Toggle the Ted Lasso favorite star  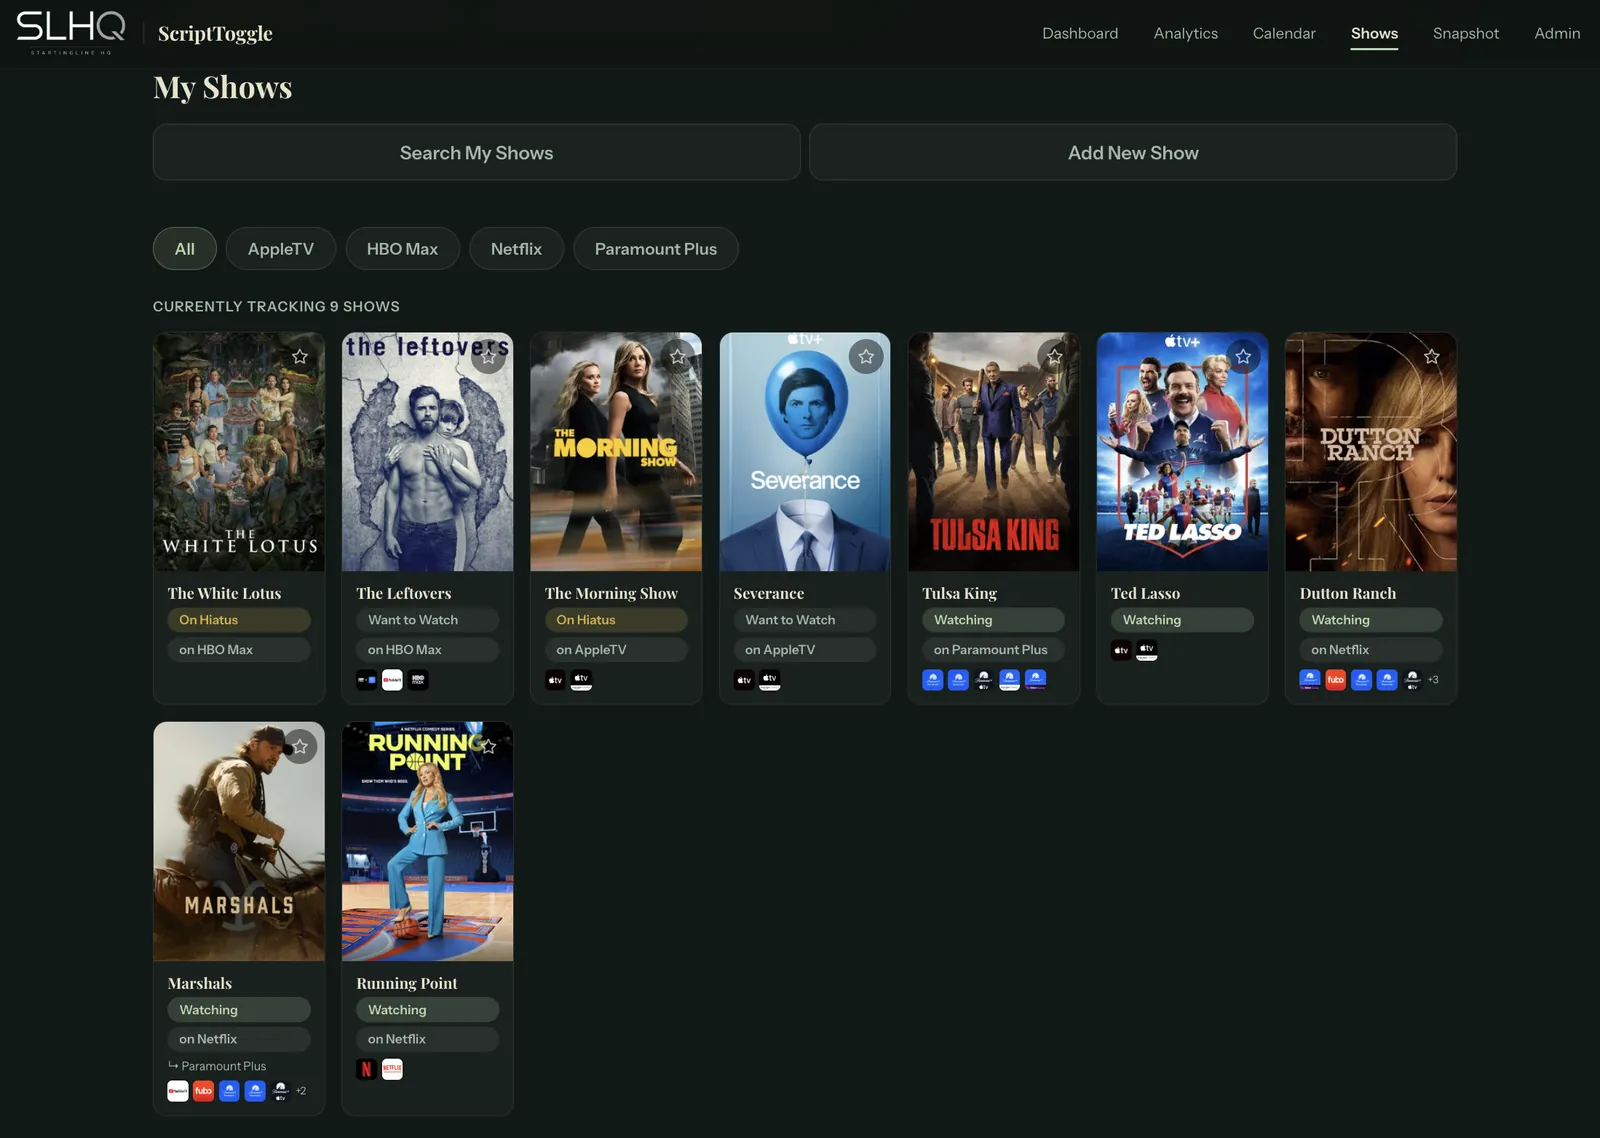[x=1243, y=357]
